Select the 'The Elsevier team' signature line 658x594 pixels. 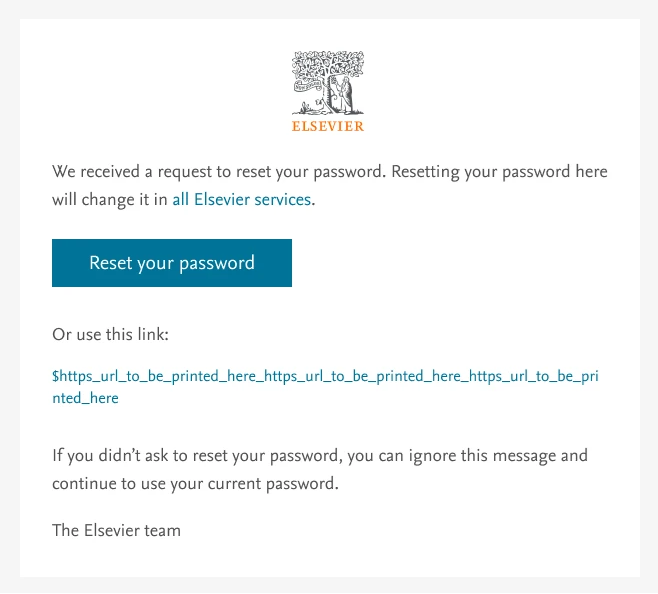click(x=116, y=530)
